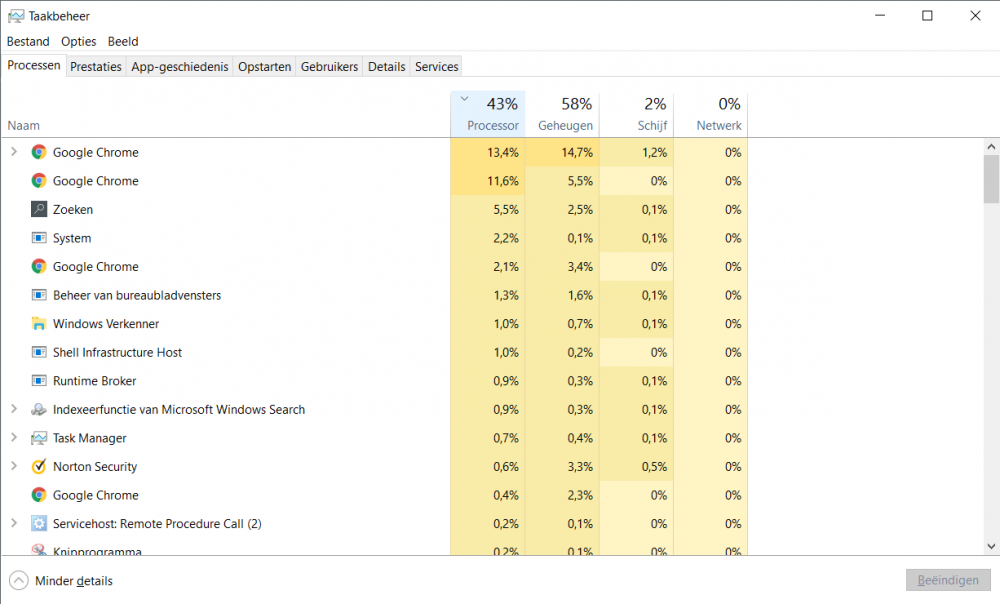
Task: Switch to the Prestaties tab
Action: [x=96, y=67]
